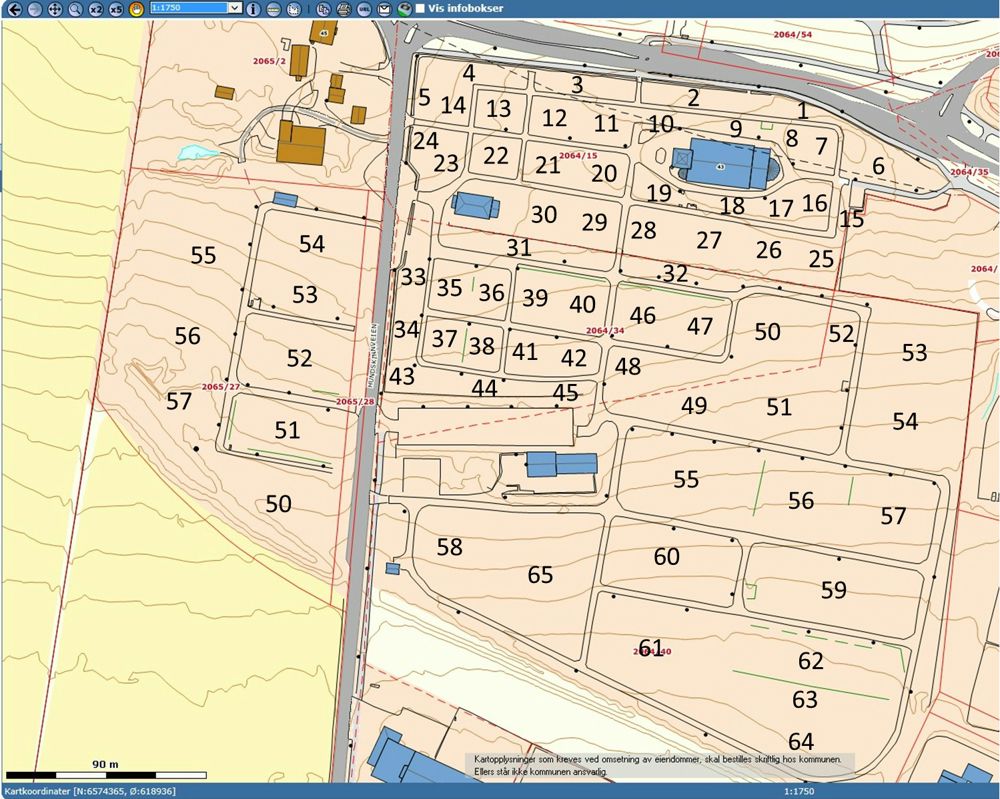
Task: Click the print map icon
Action: tap(343, 9)
